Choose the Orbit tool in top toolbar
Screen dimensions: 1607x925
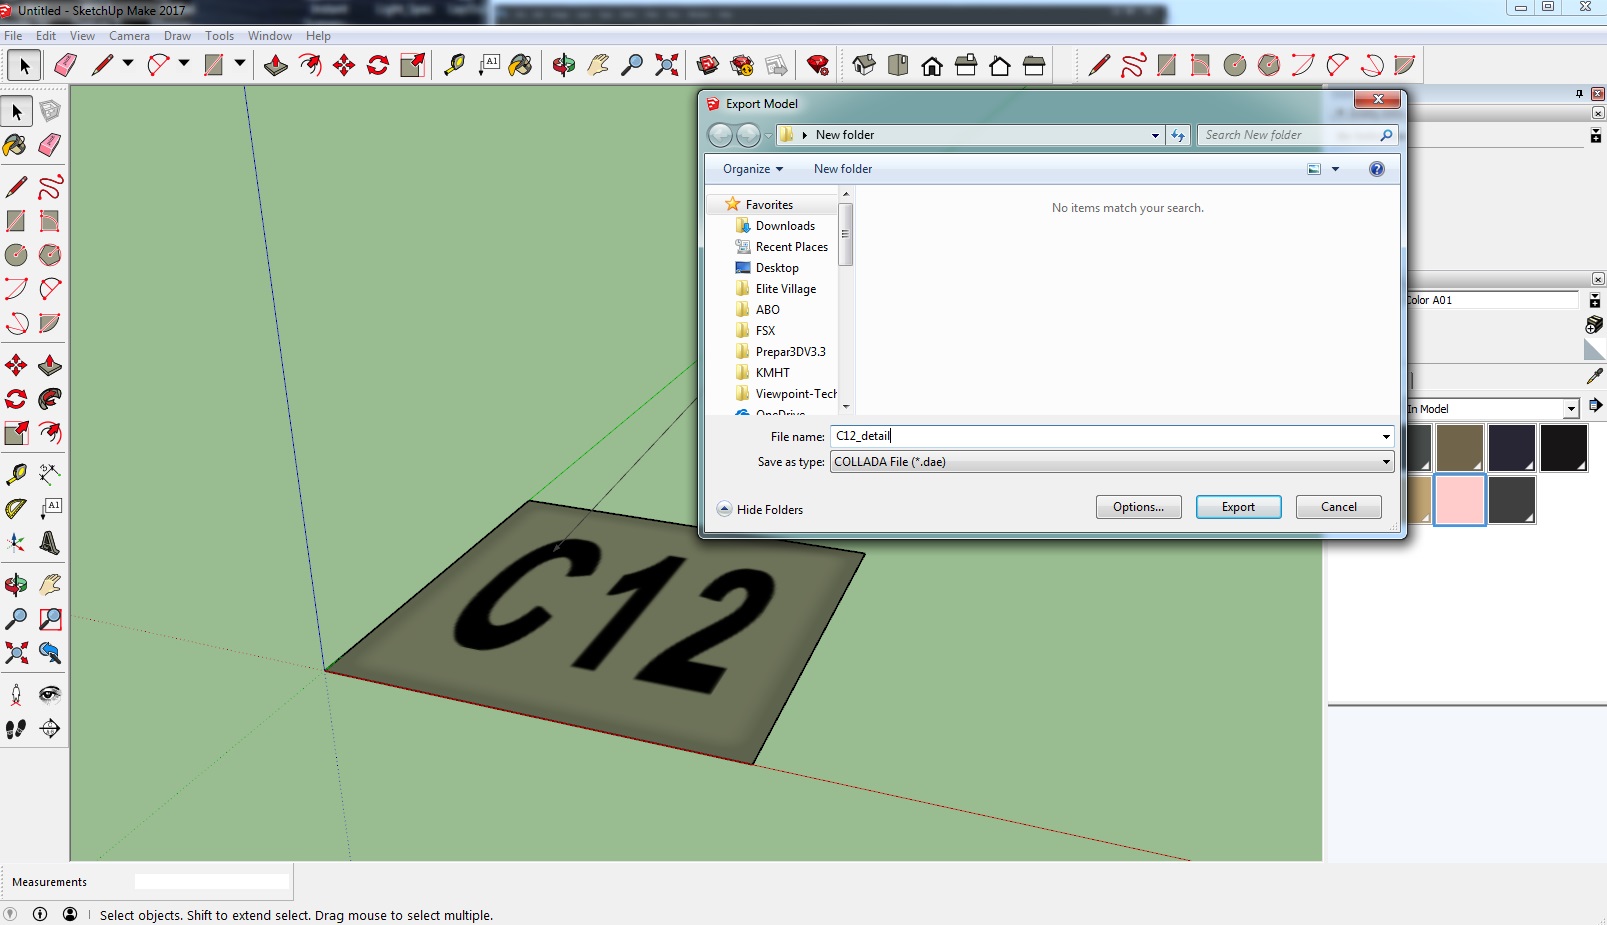tap(563, 66)
